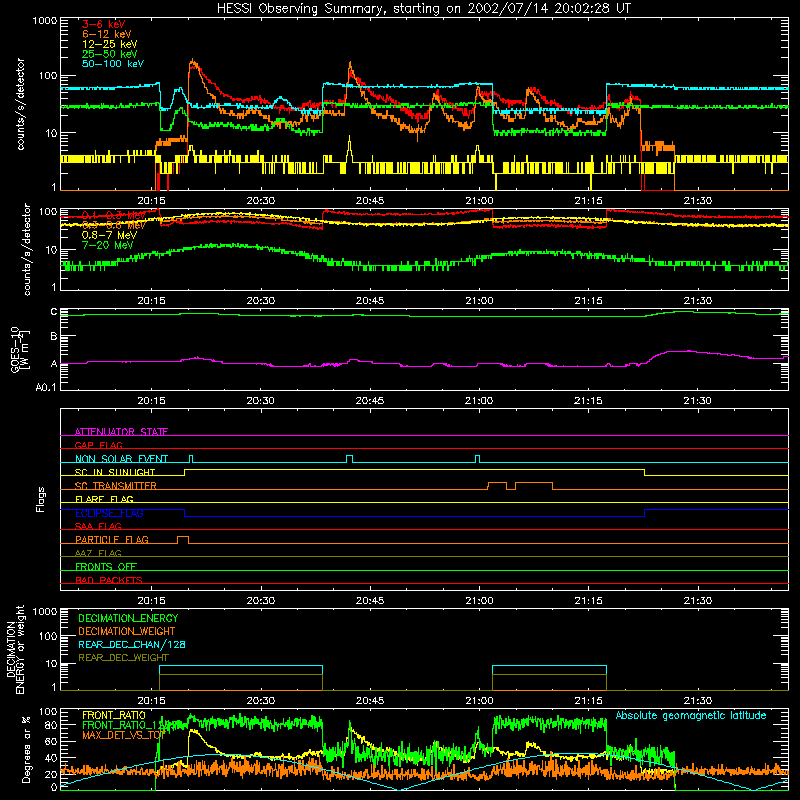This screenshot has height=800, width=800.
Task: Click the PARTICLE_FLAG label
Action: [112, 539]
